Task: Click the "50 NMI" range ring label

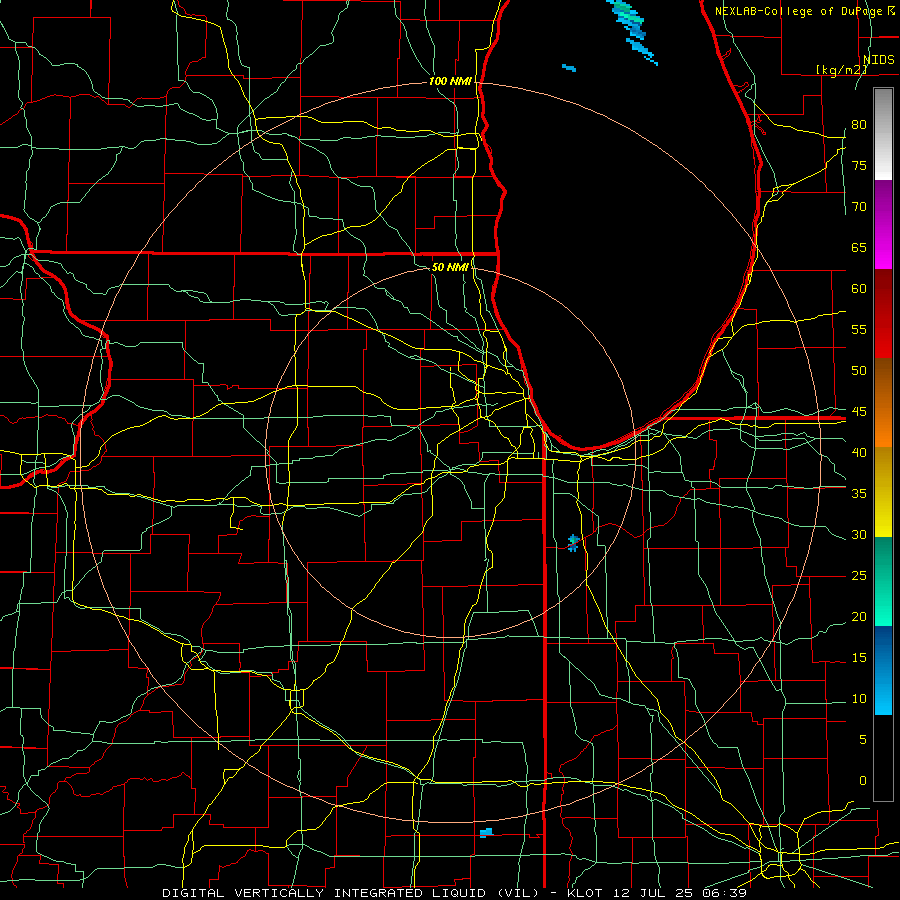Action: (450, 267)
